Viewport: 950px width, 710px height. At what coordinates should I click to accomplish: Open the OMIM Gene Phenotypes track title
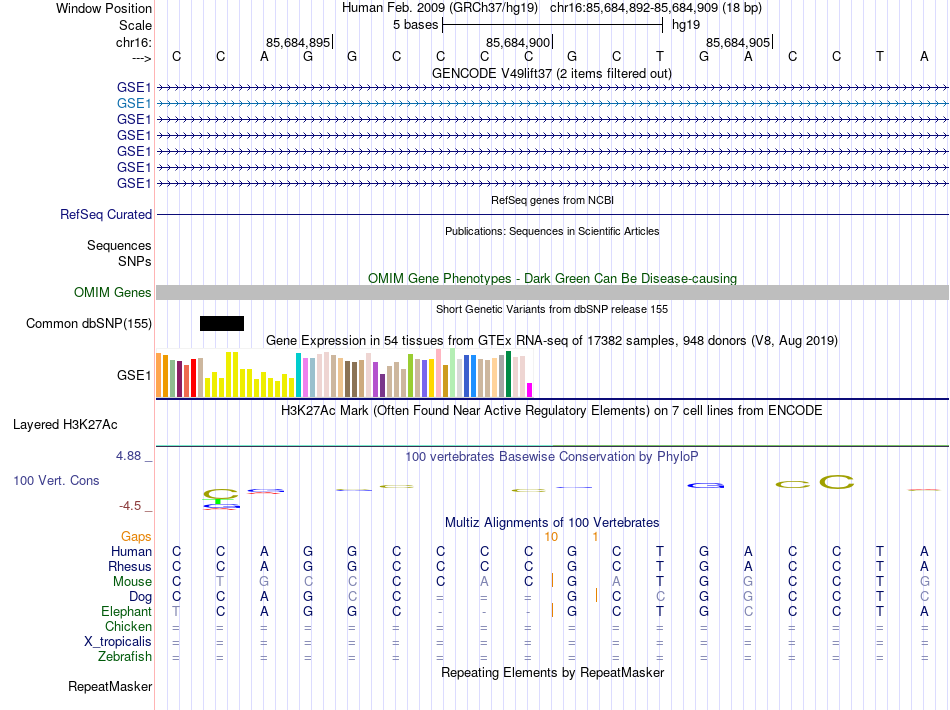click(x=553, y=279)
